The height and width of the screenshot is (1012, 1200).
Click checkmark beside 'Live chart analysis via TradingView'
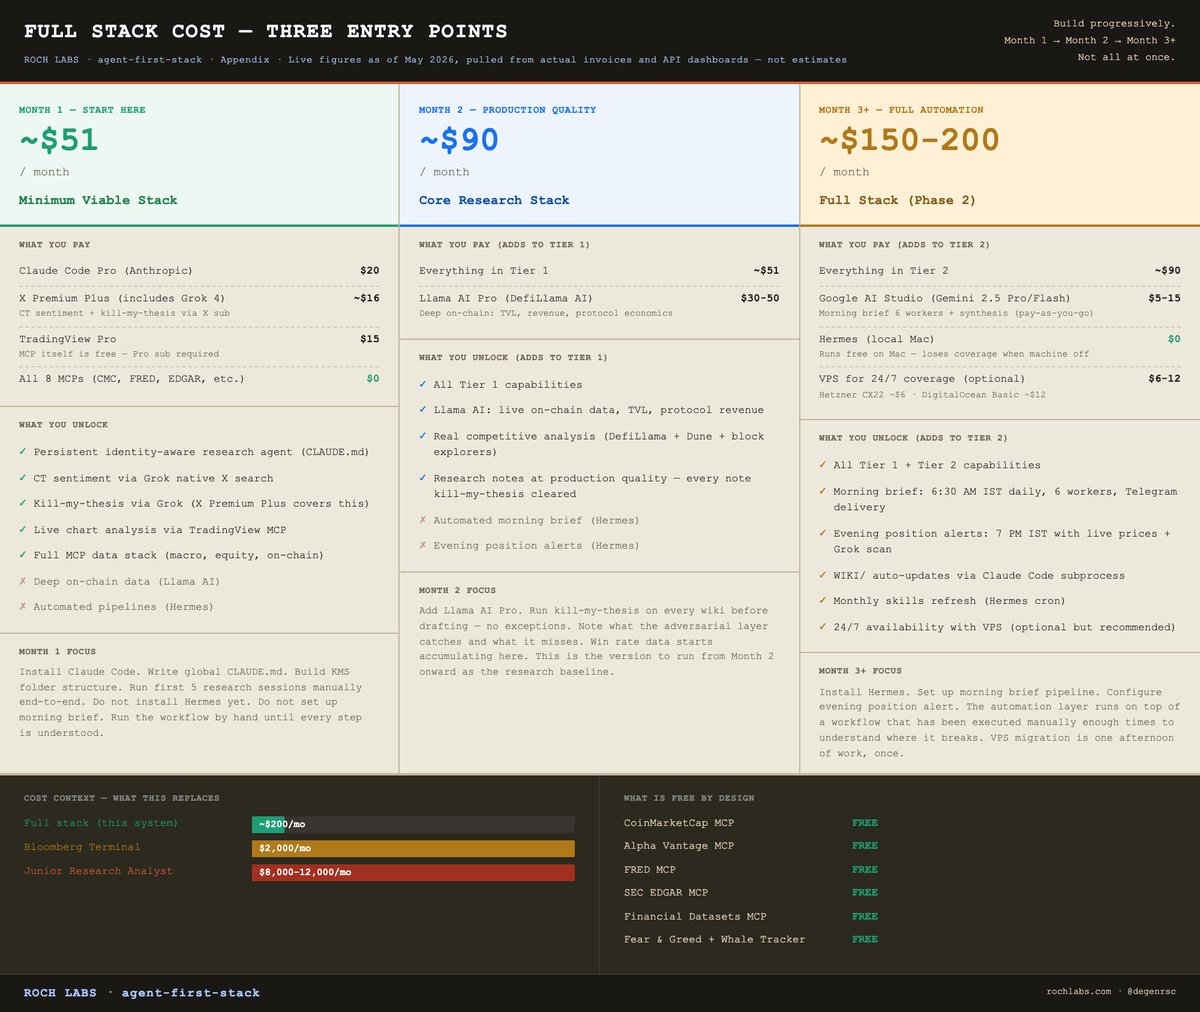[23, 530]
